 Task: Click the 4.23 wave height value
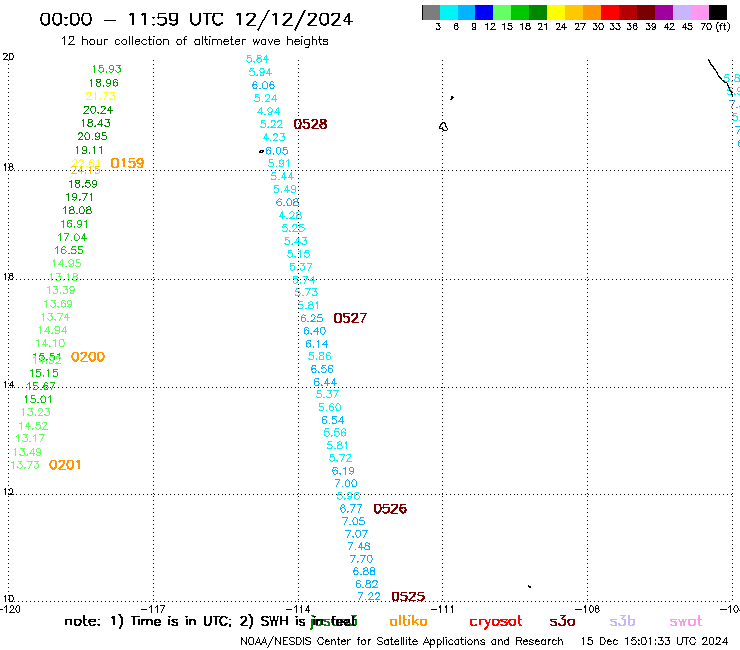274,137
